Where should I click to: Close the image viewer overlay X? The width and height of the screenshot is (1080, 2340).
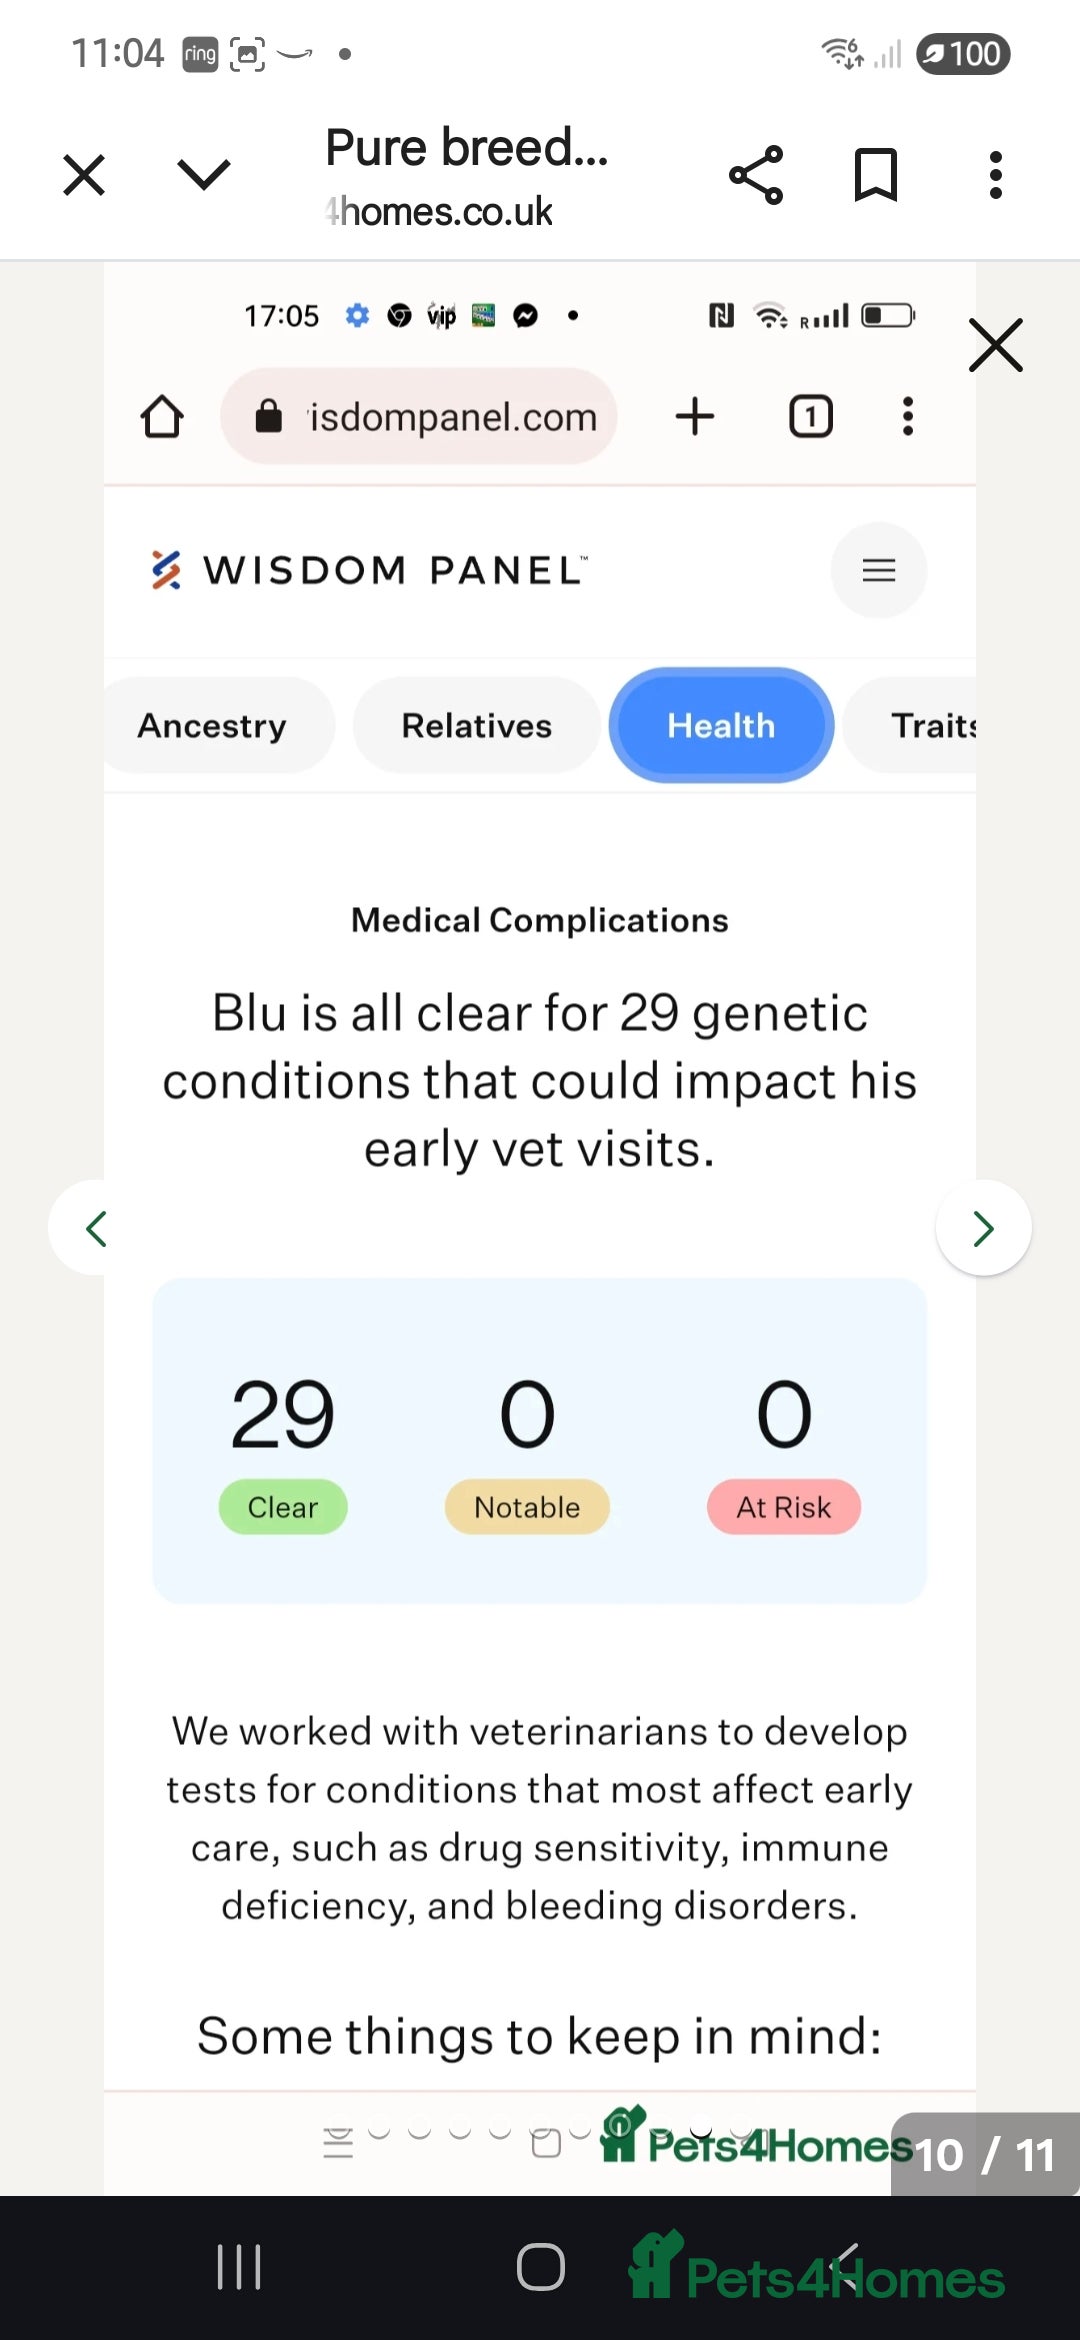pyautogui.click(x=996, y=346)
